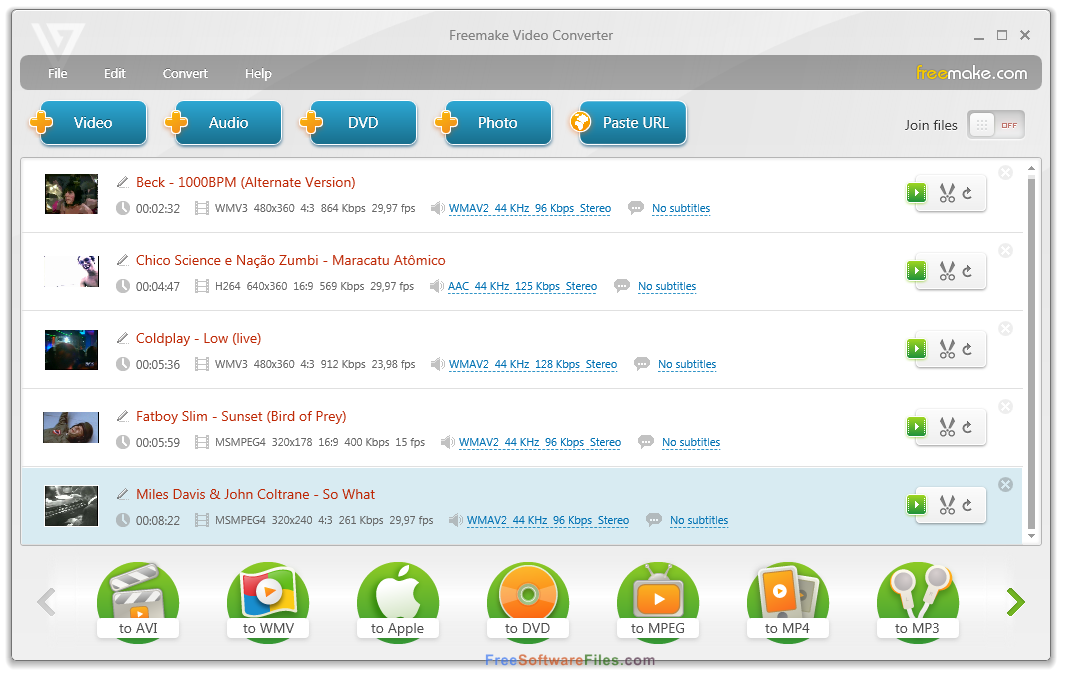Remove Chico Science video from list
The image size is (1065, 676).
click(x=1005, y=251)
